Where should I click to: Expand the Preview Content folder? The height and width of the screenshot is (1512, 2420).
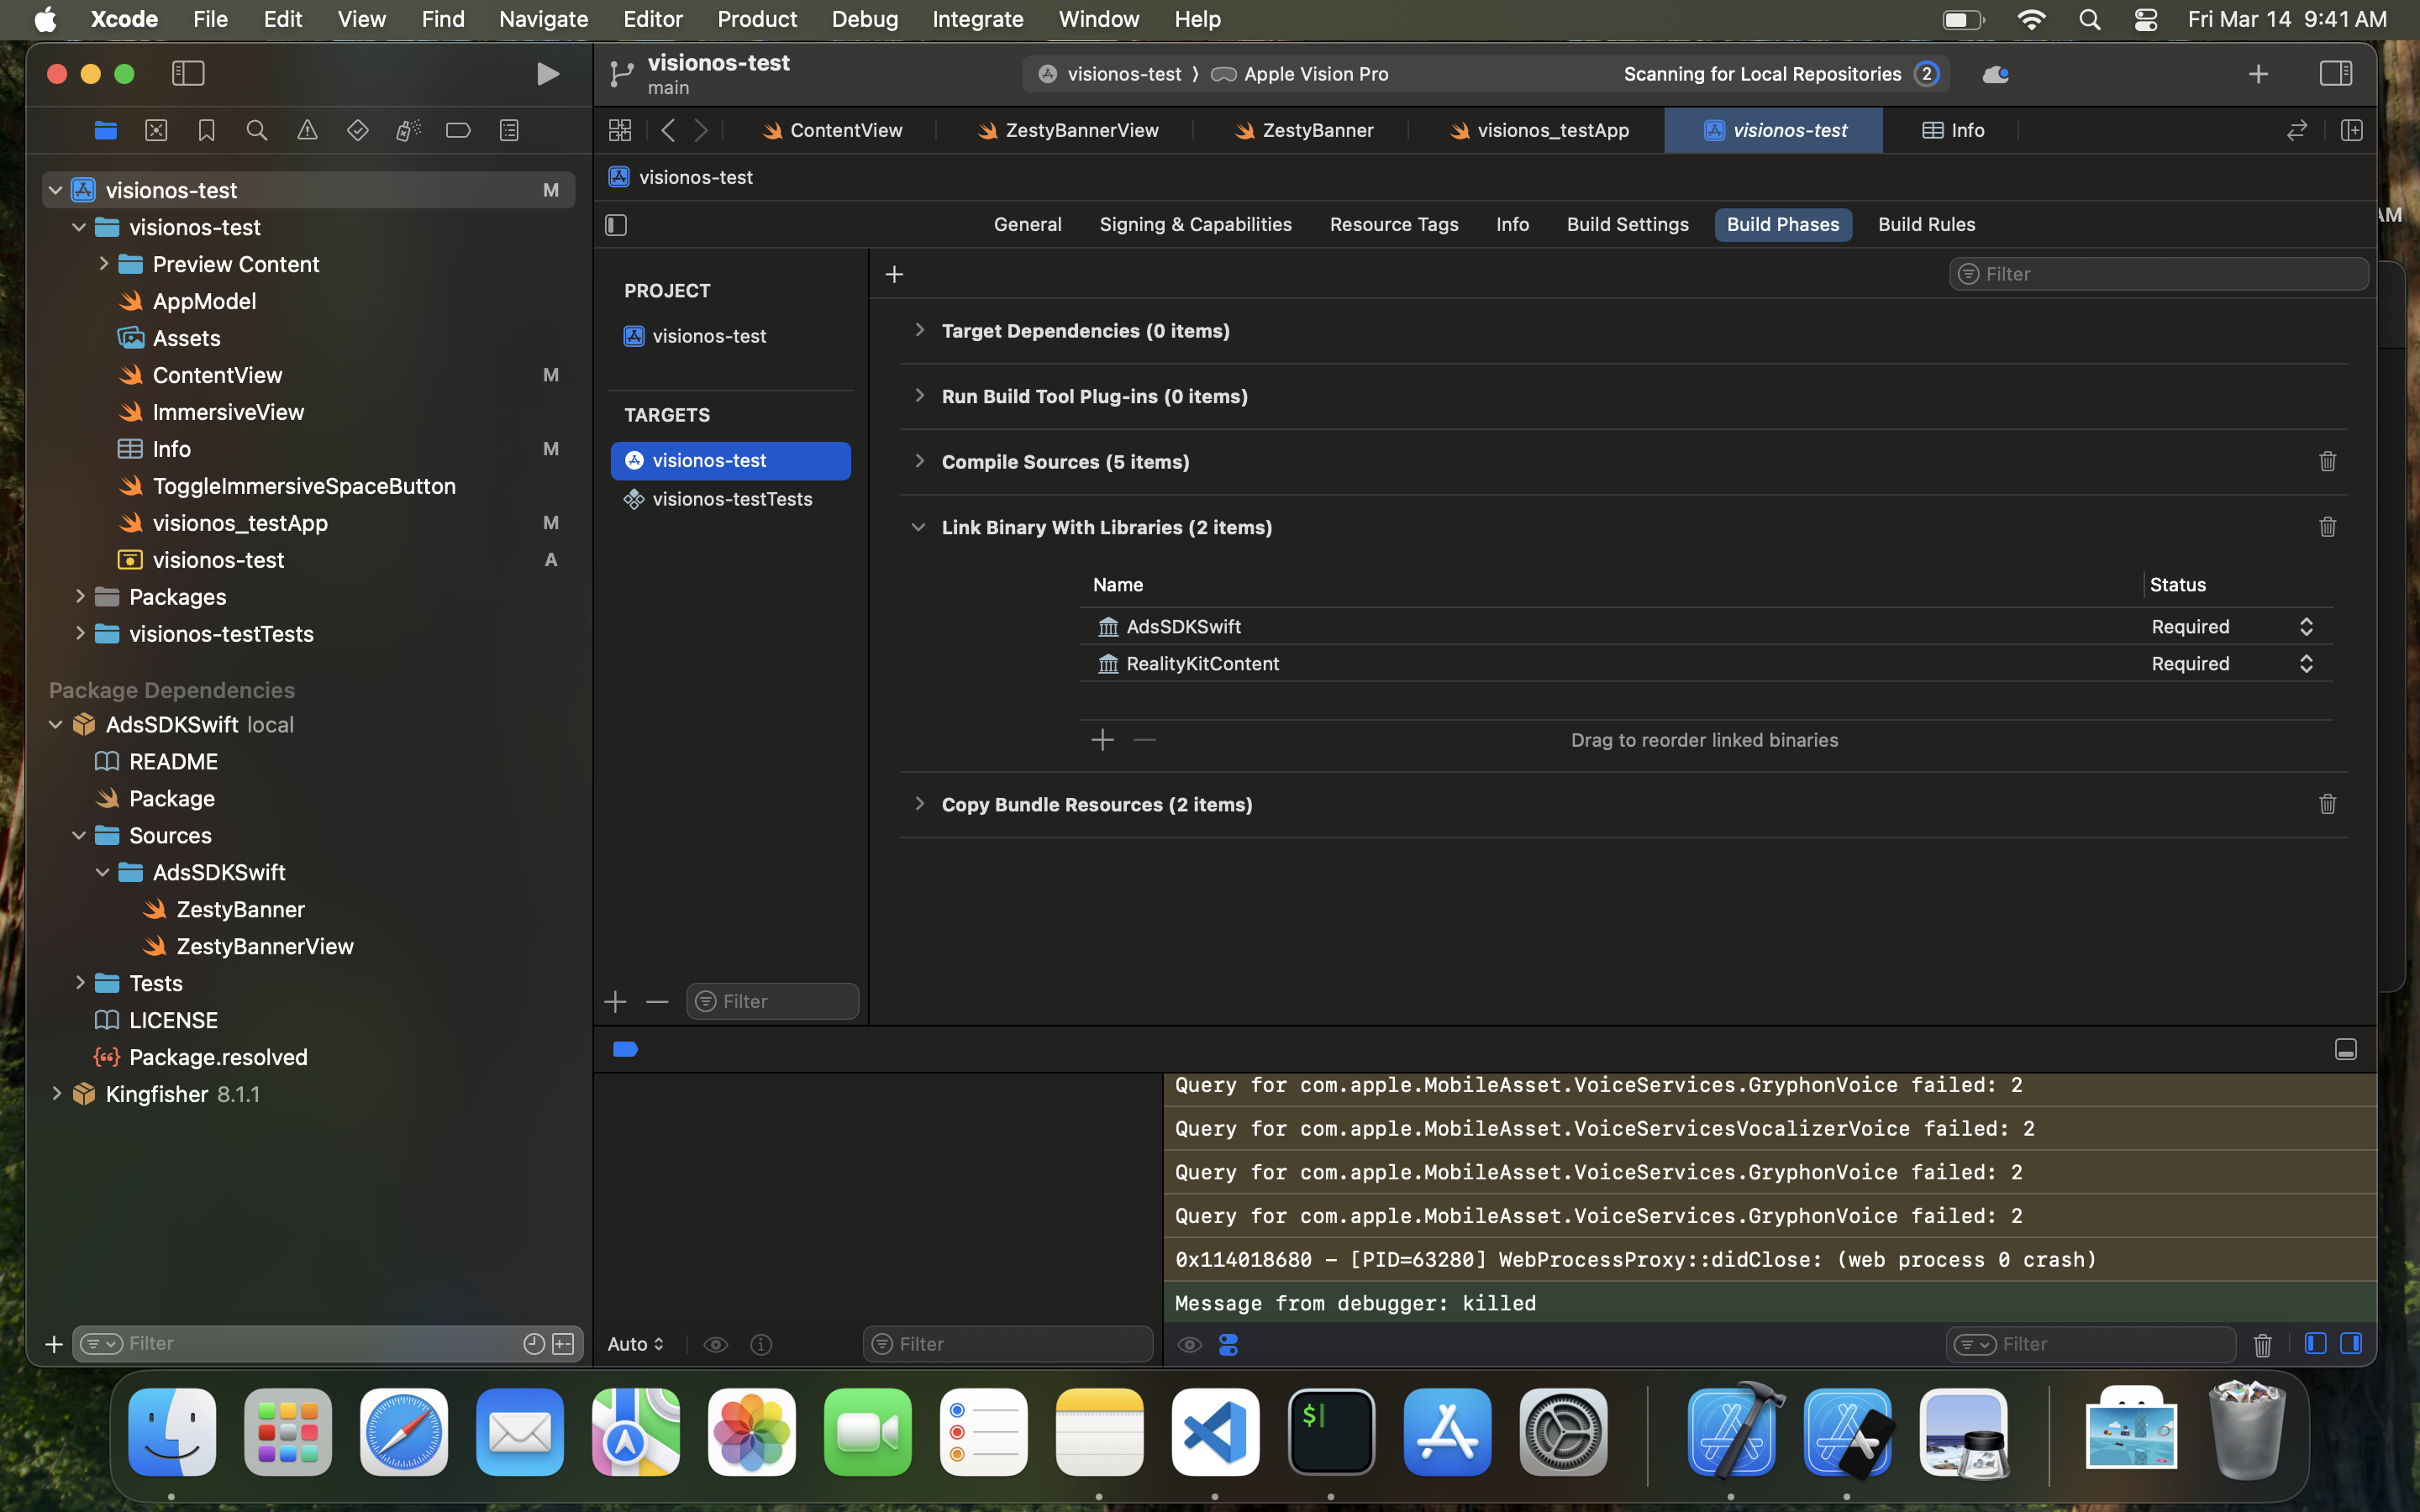pos(103,264)
